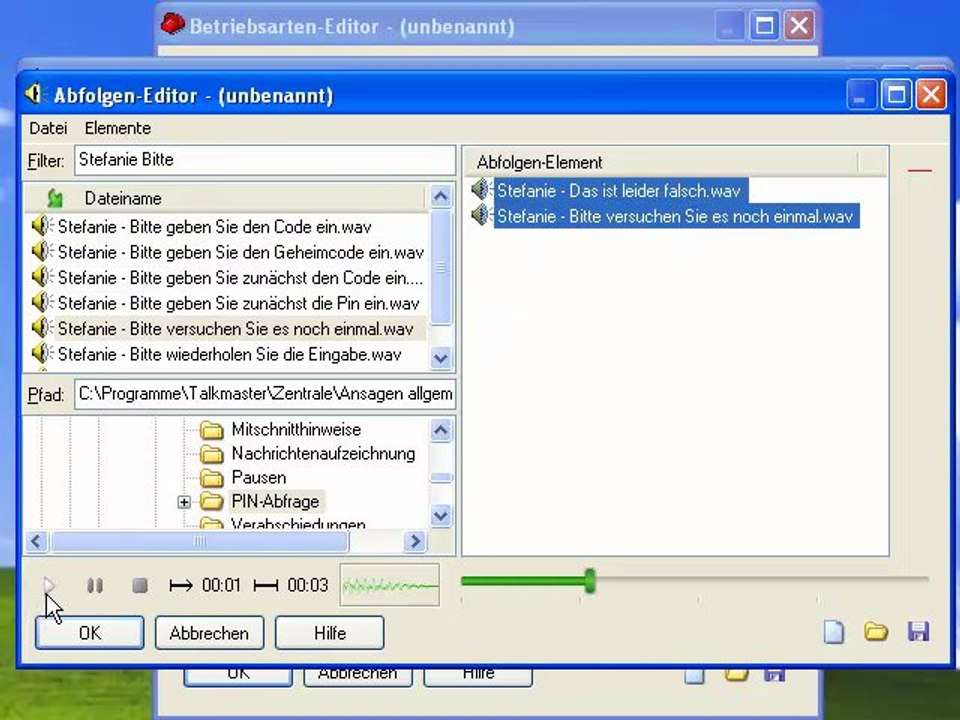Select the Nachrichtenaufzeichnung folder label

click(323, 454)
